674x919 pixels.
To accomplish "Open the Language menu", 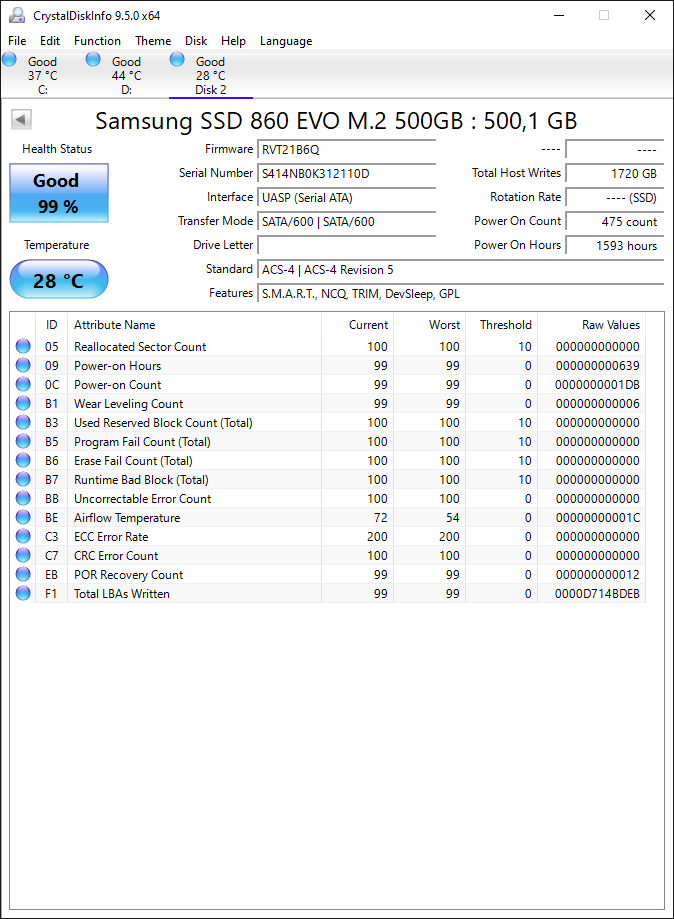I will click(x=286, y=41).
